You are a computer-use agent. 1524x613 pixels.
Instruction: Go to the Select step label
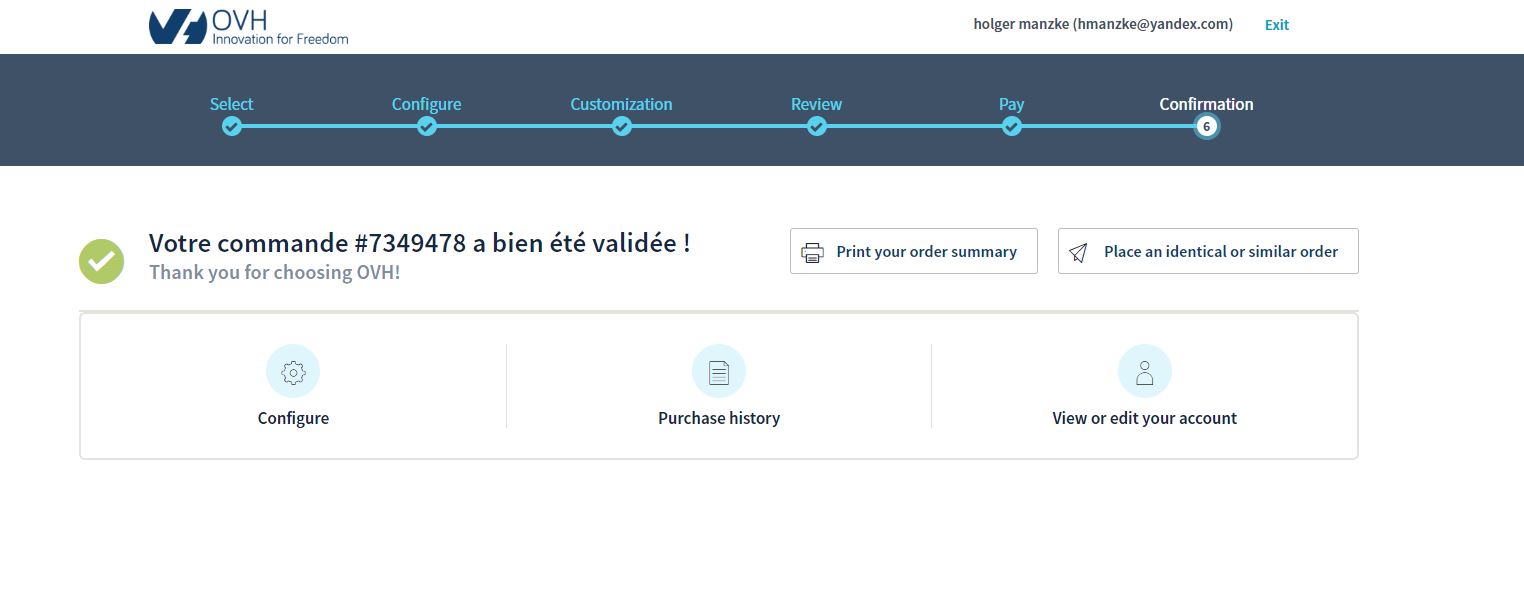point(231,104)
